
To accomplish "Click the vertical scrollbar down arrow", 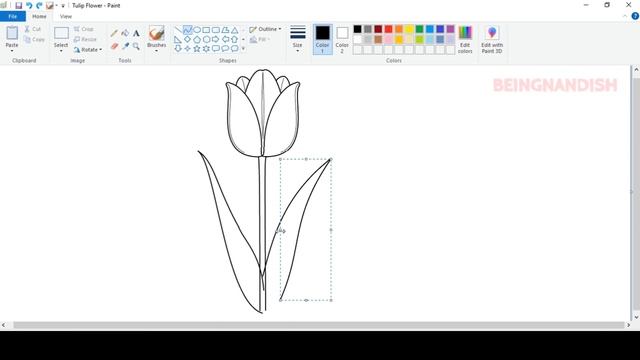I will click(x=636, y=317).
